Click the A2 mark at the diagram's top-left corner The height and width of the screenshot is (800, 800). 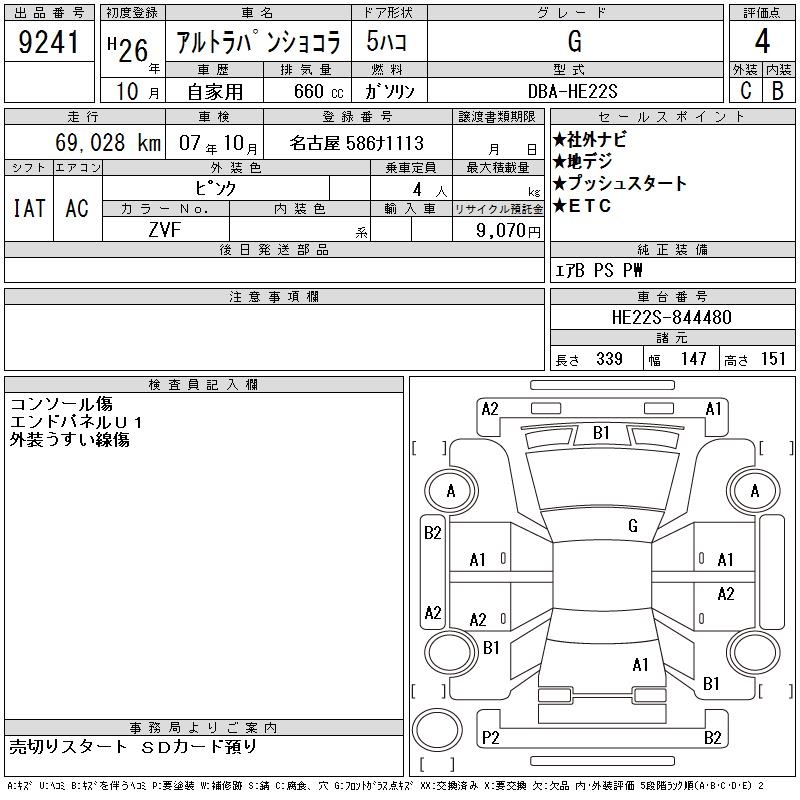pyautogui.click(x=490, y=408)
